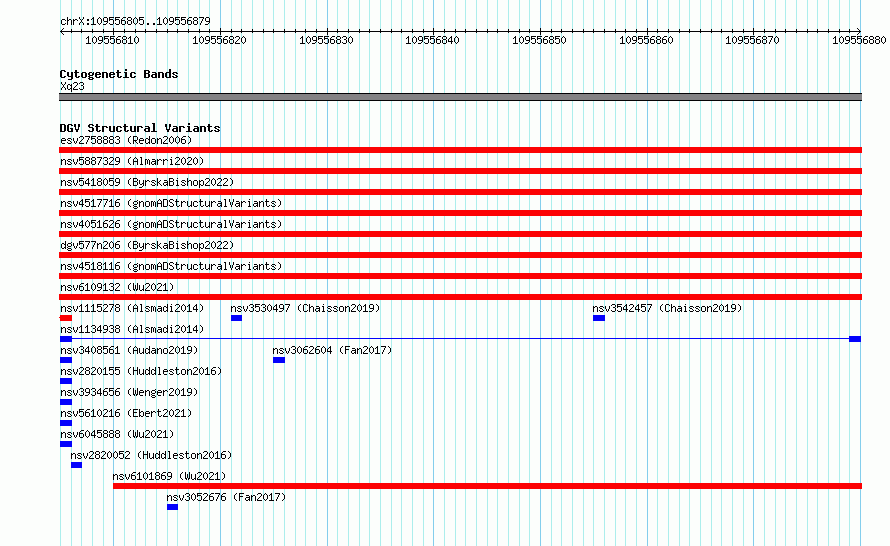Image resolution: width=890 pixels, height=546 pixels.
Task: Click nsv4051626 (gnomADStructuralVariants) label
Action: click(171, 224)
